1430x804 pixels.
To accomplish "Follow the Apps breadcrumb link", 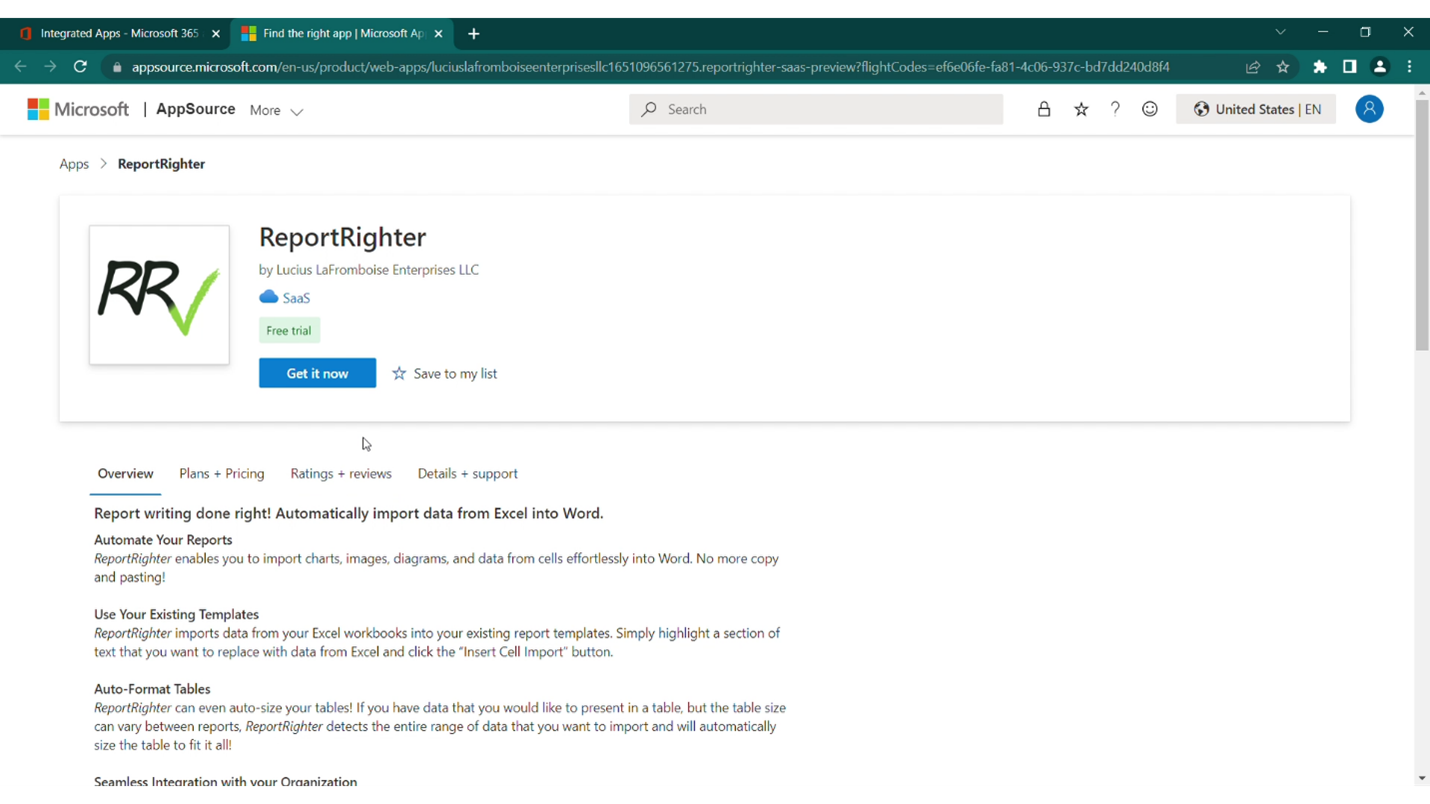I will (74, 164).
